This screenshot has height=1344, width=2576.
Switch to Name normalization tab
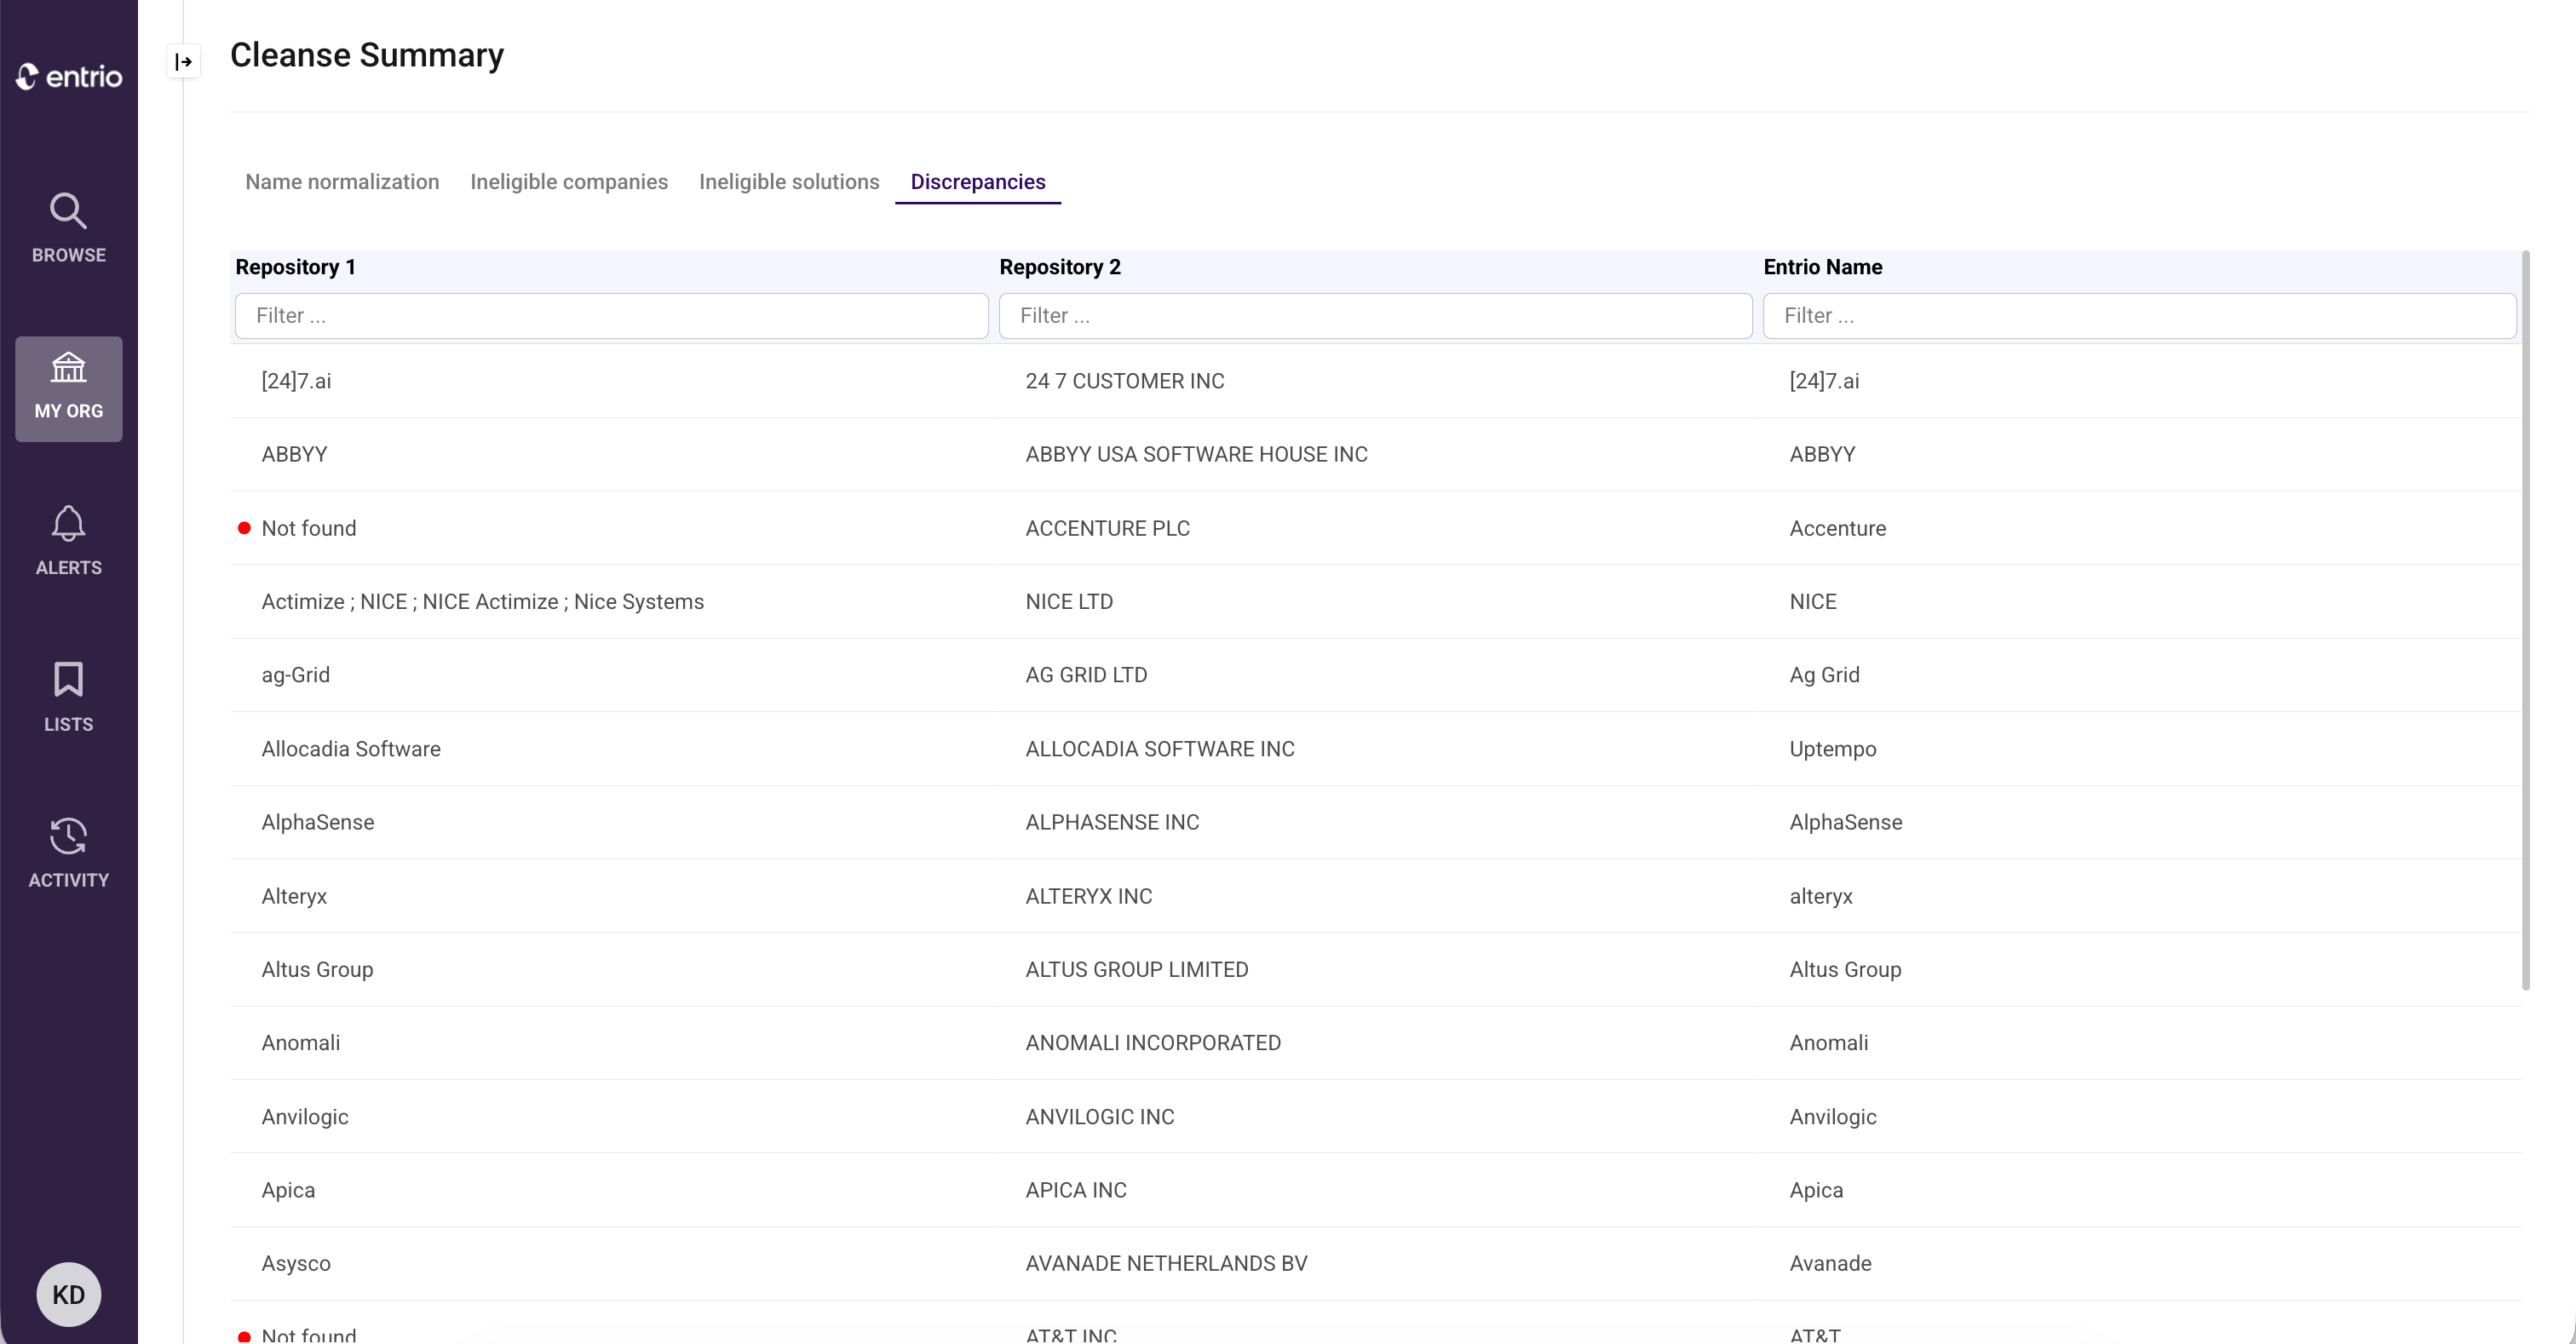pos(342,182)
